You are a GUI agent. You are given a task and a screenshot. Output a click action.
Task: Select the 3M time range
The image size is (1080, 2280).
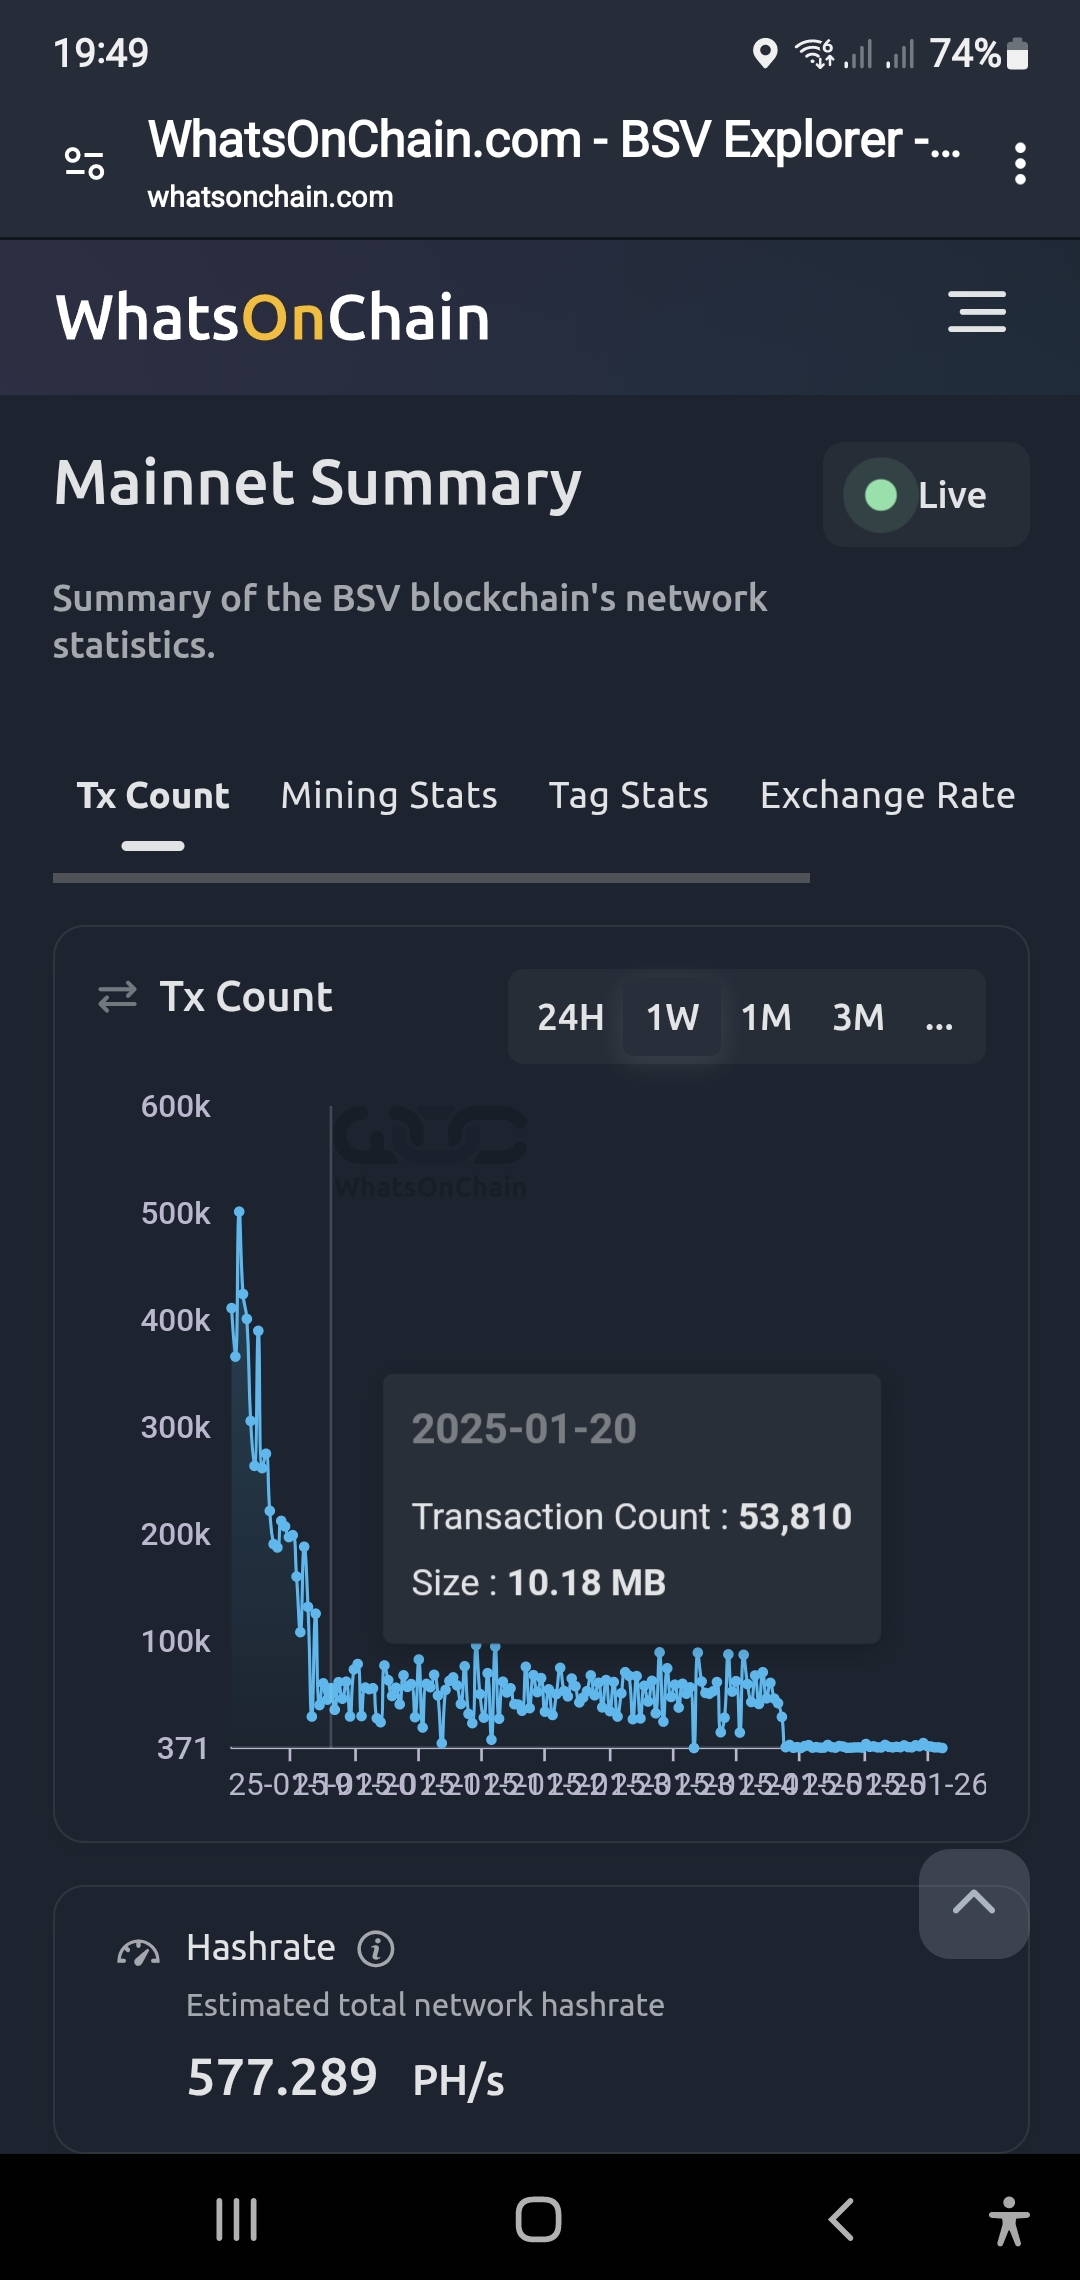(x=858, y=1017)
